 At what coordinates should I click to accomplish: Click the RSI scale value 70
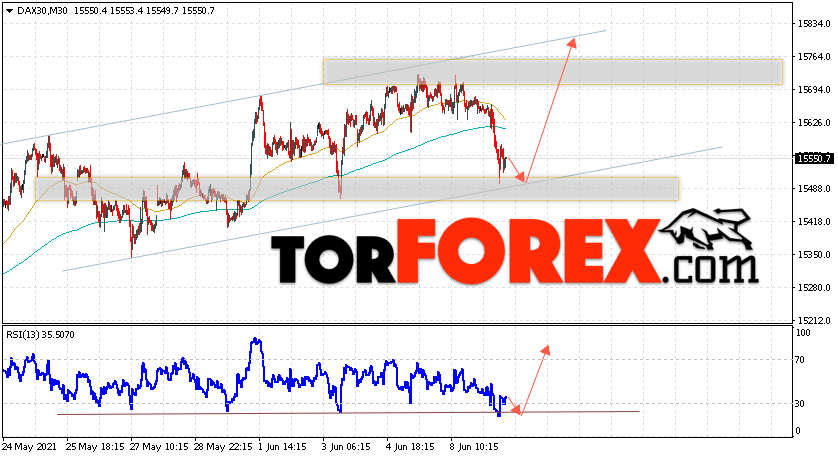(800, 360)
